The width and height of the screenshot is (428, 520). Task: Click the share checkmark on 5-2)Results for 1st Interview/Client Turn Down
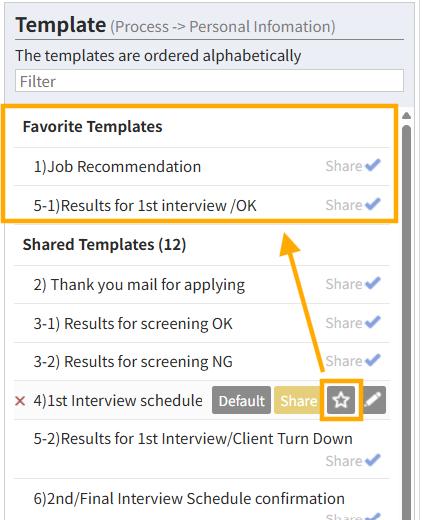(x=373, y=460)
